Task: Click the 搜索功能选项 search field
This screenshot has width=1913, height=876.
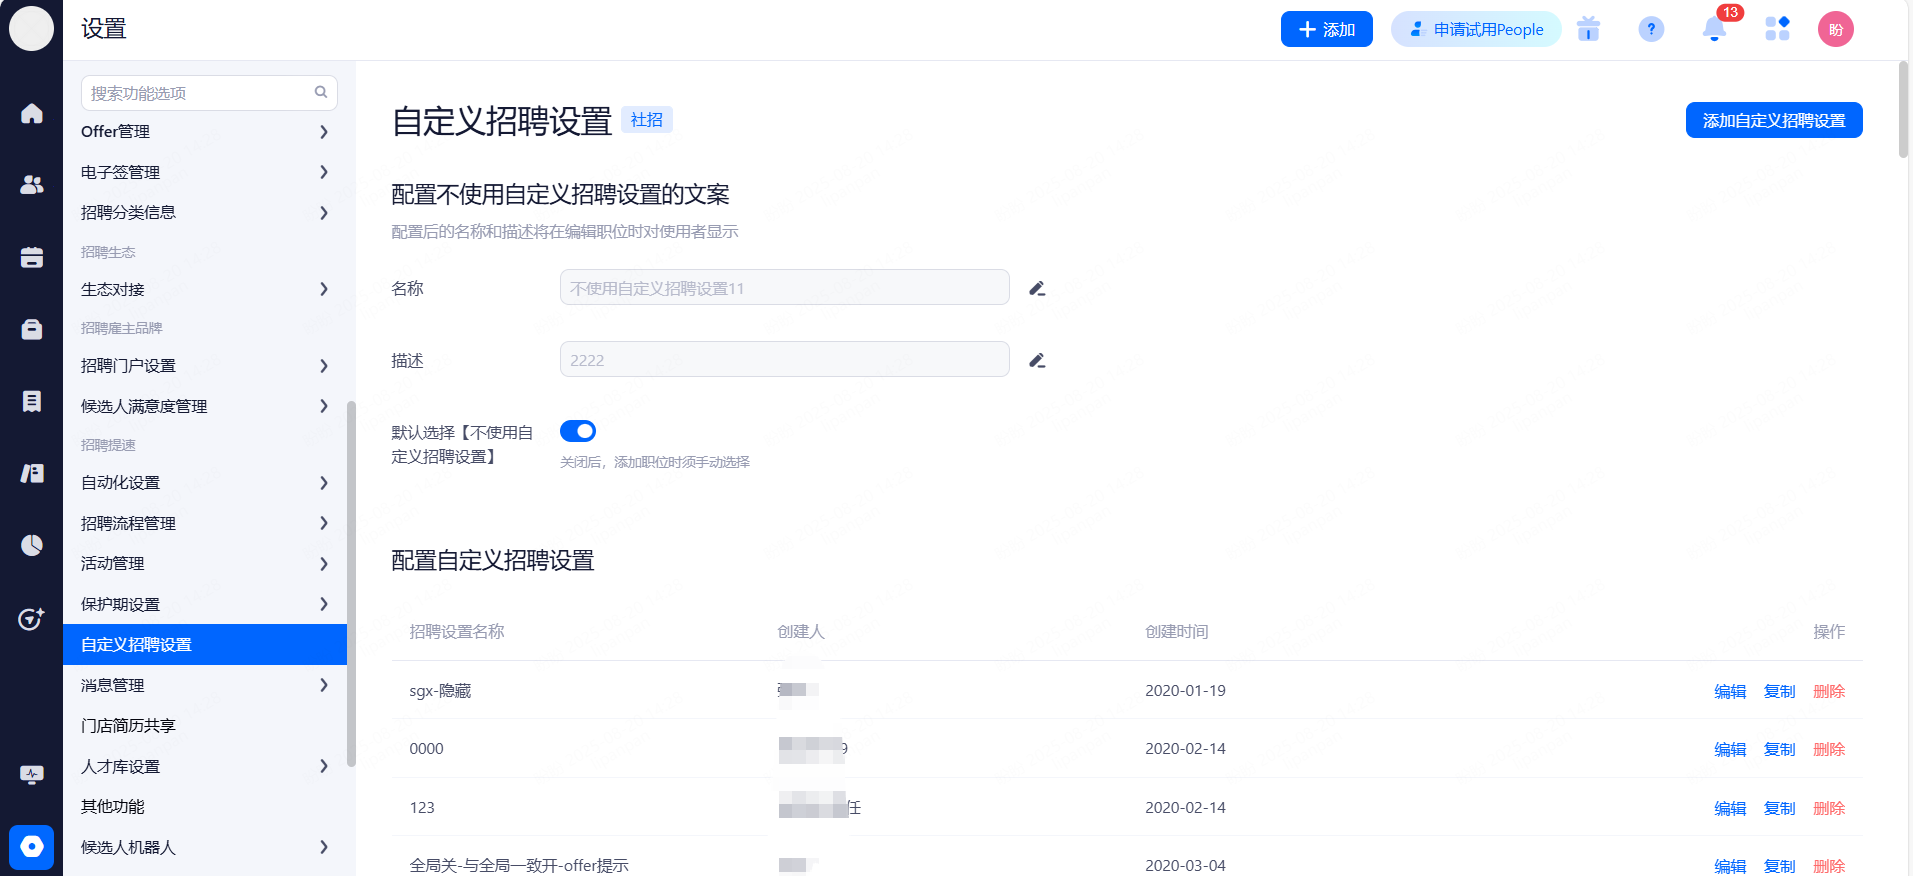Action: tap(200, 93)
